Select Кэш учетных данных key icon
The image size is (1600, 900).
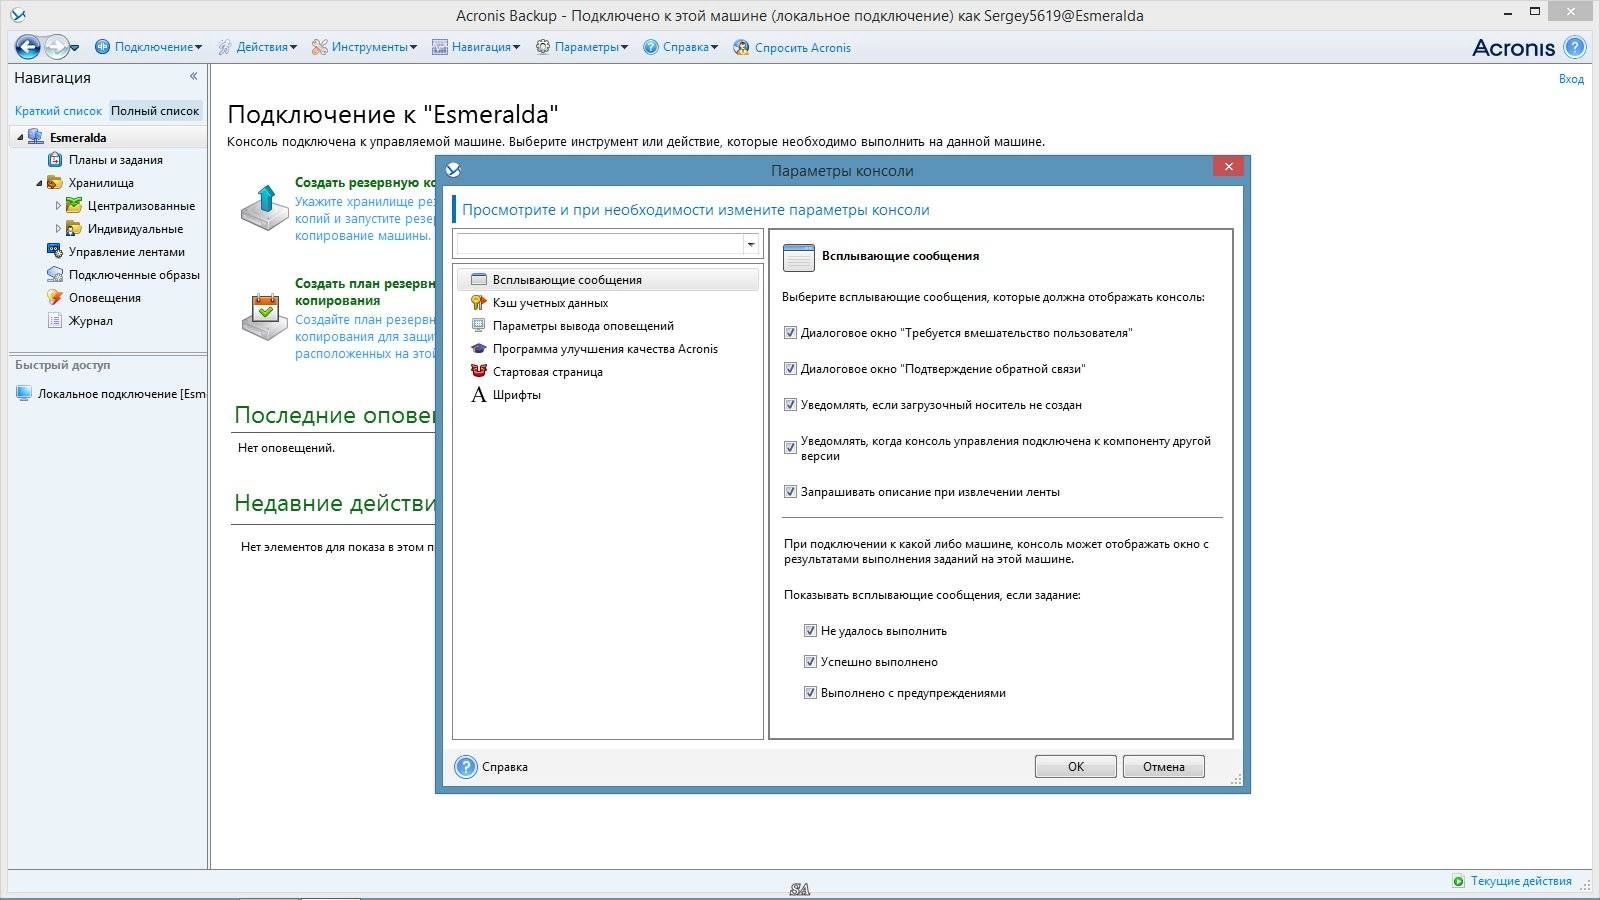[x=479, y=303]
